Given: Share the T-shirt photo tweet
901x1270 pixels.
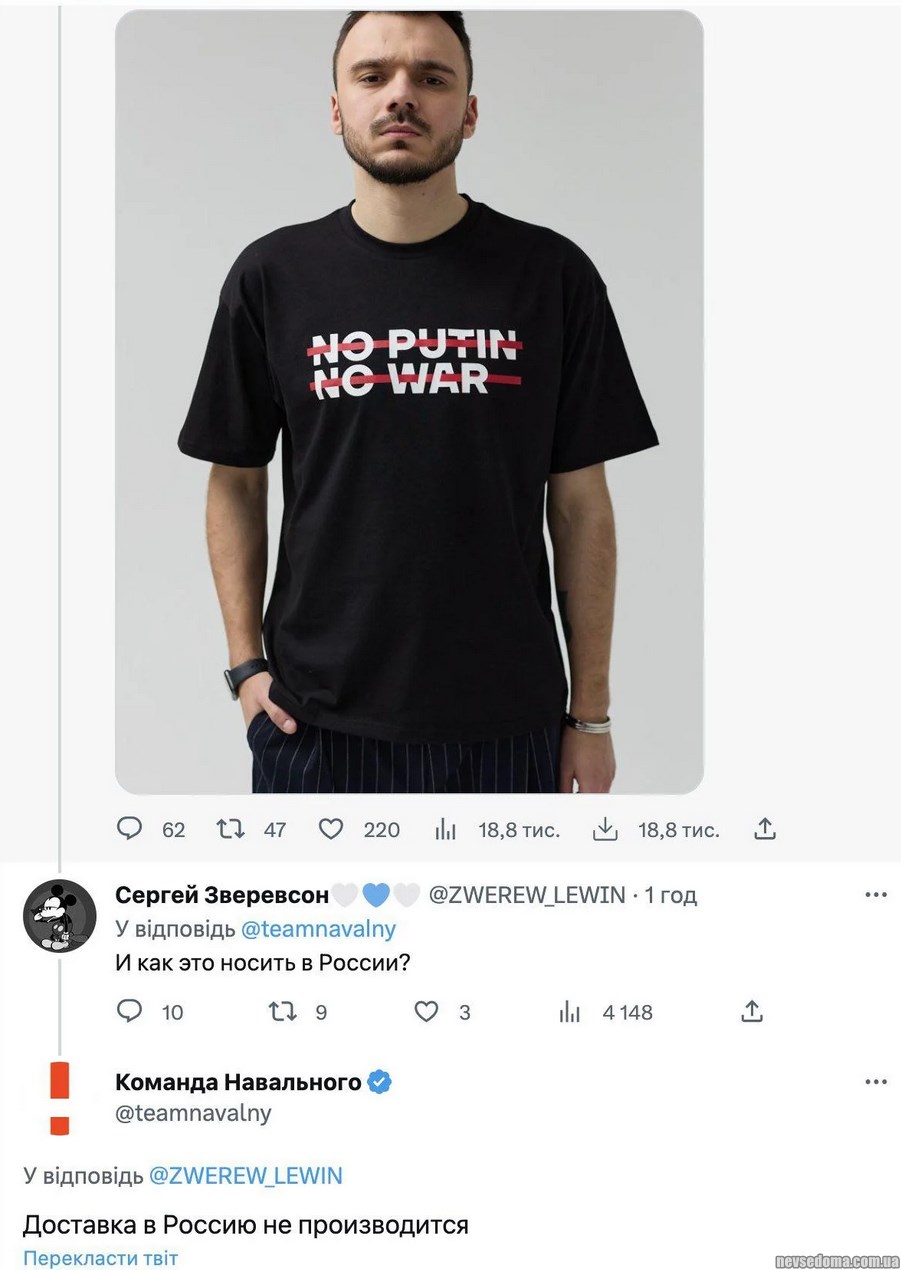Looking at the screenshot, I should tap(765, 829).
